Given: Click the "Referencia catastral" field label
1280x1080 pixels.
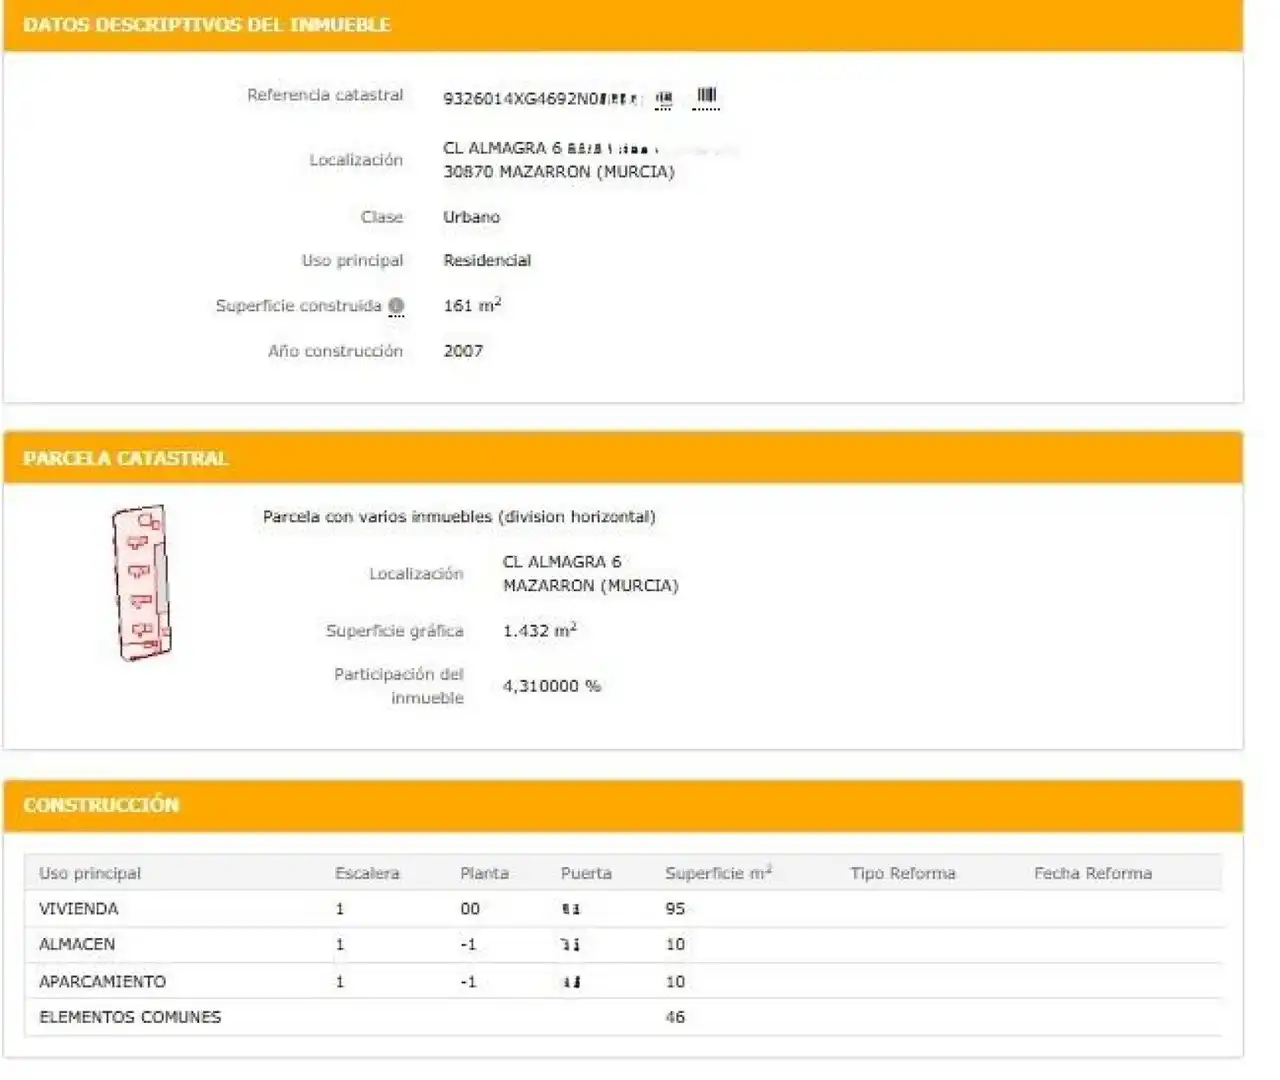Looking at the screenshot, I should coord(325,95).
